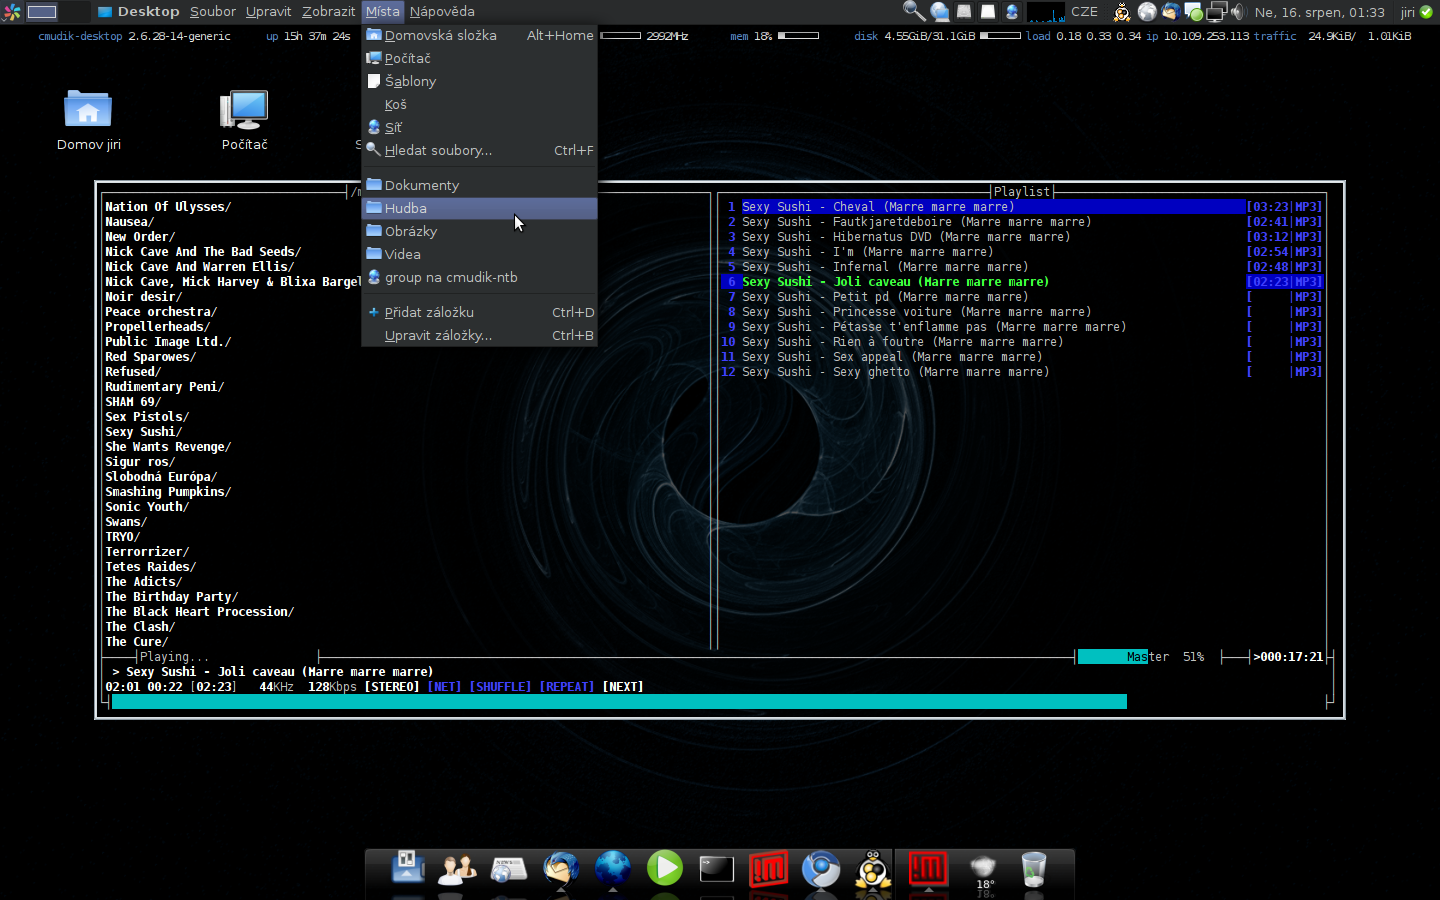The height and width of the screenshot is (900, 1440).
Task: Select Koš from the Místa menu
Action: (479, 104)
